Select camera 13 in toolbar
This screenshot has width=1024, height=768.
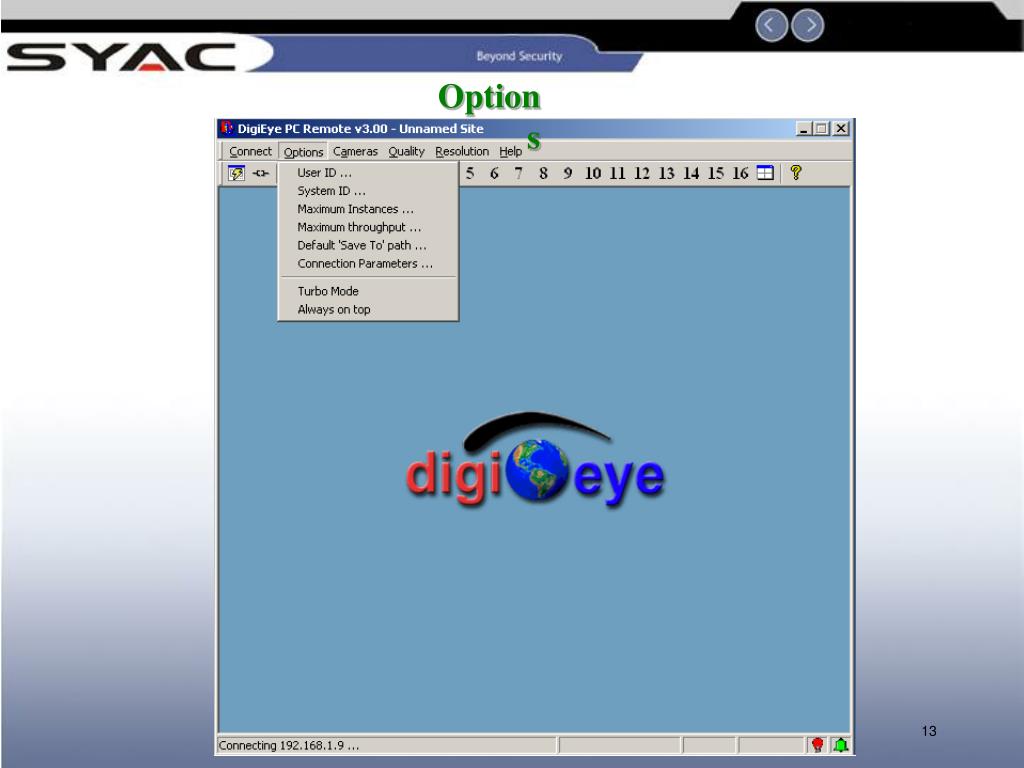tap(667, 173)
